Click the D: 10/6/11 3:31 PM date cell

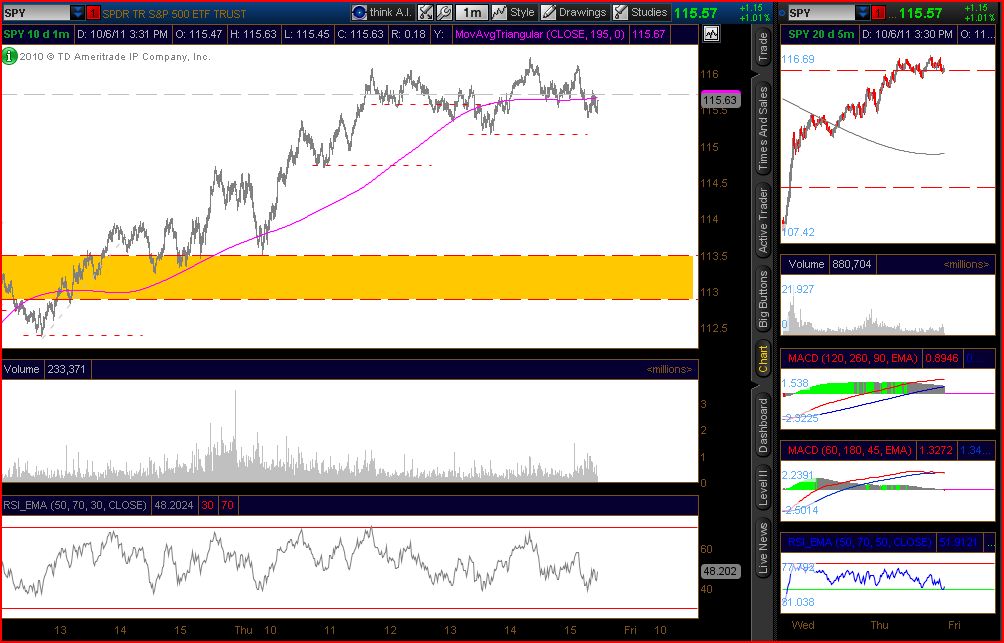(x=123, y=34)
